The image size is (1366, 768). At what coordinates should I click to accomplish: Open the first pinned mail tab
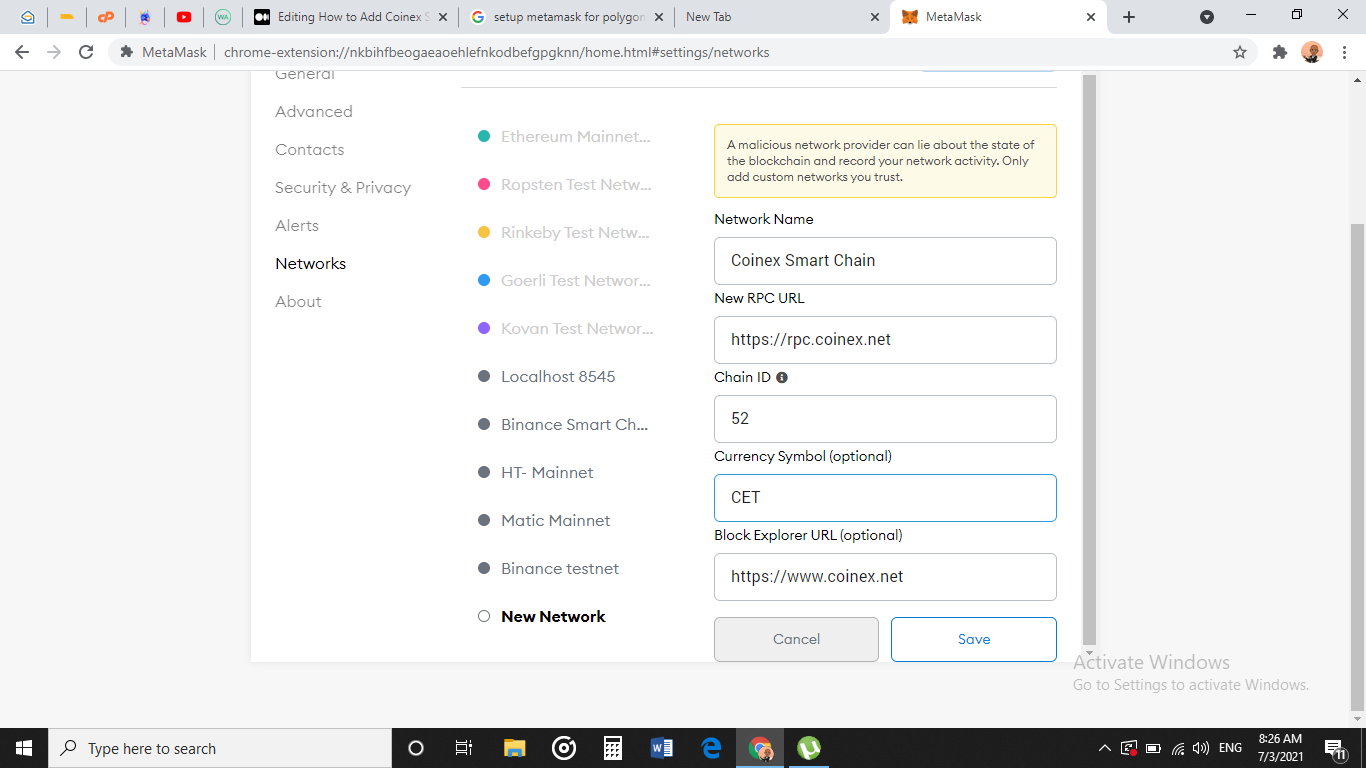tap(28, 17)
